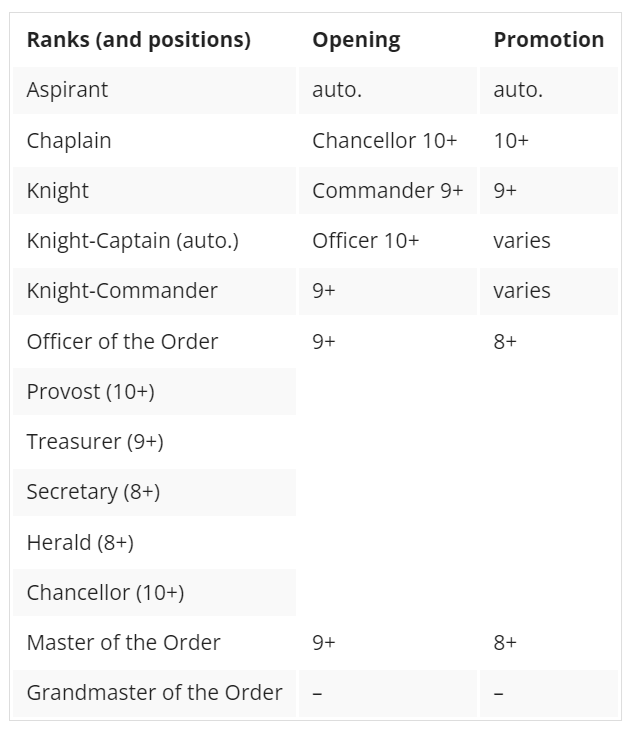632x733 pixels.
Task: Select the "Officer of the Order" cell
Action: 122,341
